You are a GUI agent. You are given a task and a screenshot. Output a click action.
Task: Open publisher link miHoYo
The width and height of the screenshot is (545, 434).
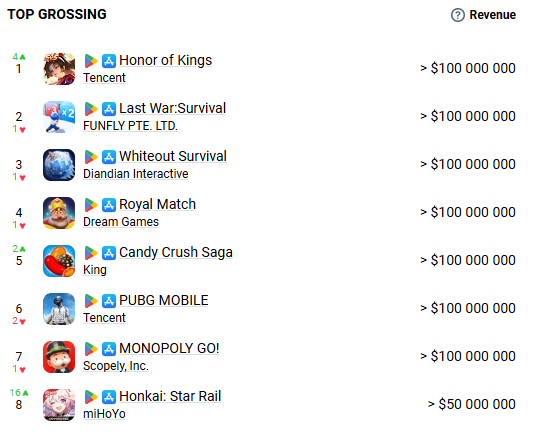pyautogui.click(x=104, y=414)
